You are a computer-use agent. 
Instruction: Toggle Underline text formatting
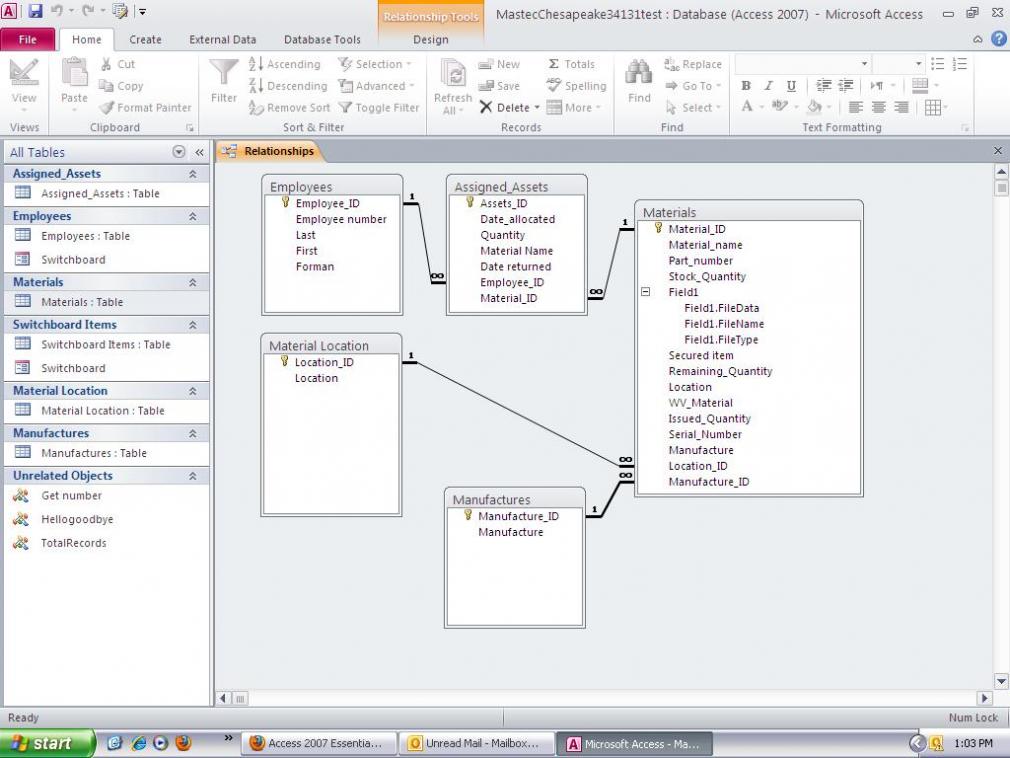[x=791, y=86]
